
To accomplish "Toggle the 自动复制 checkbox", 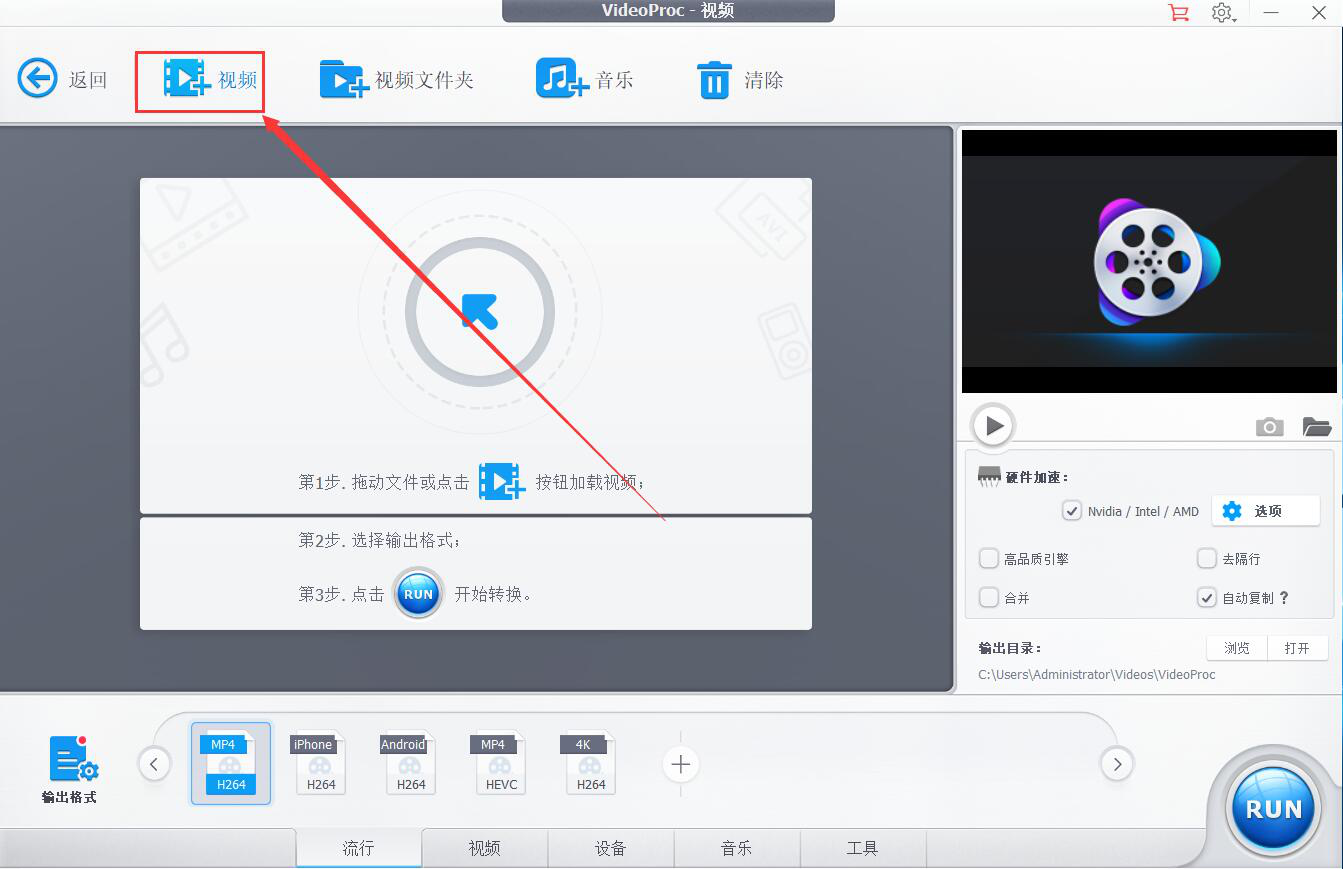I will 1207,598.
